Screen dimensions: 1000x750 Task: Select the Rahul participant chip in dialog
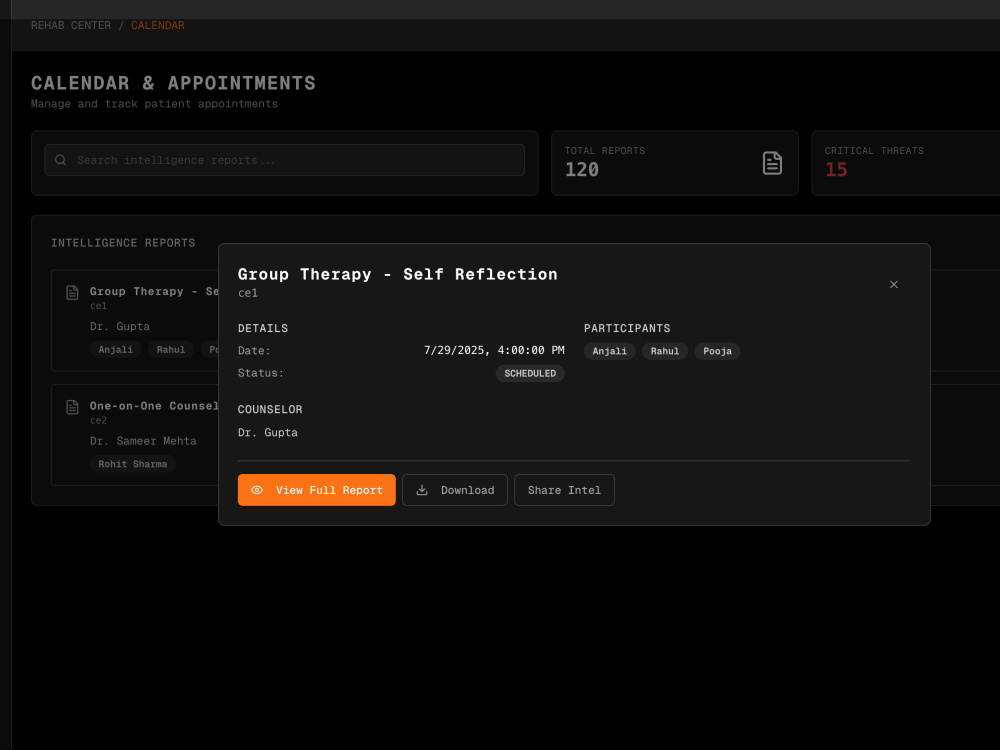click(x=665, y=351)
